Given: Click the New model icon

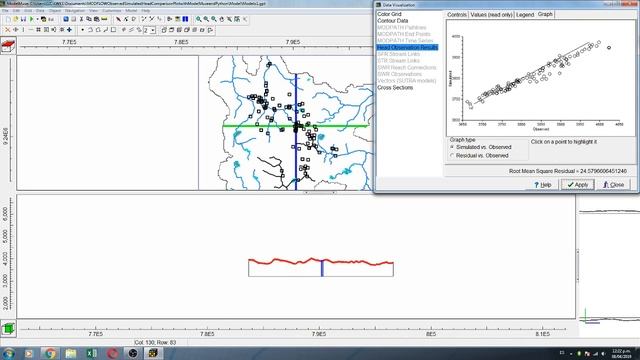Looking at the screenshot, I should click(x=8, y=19).
